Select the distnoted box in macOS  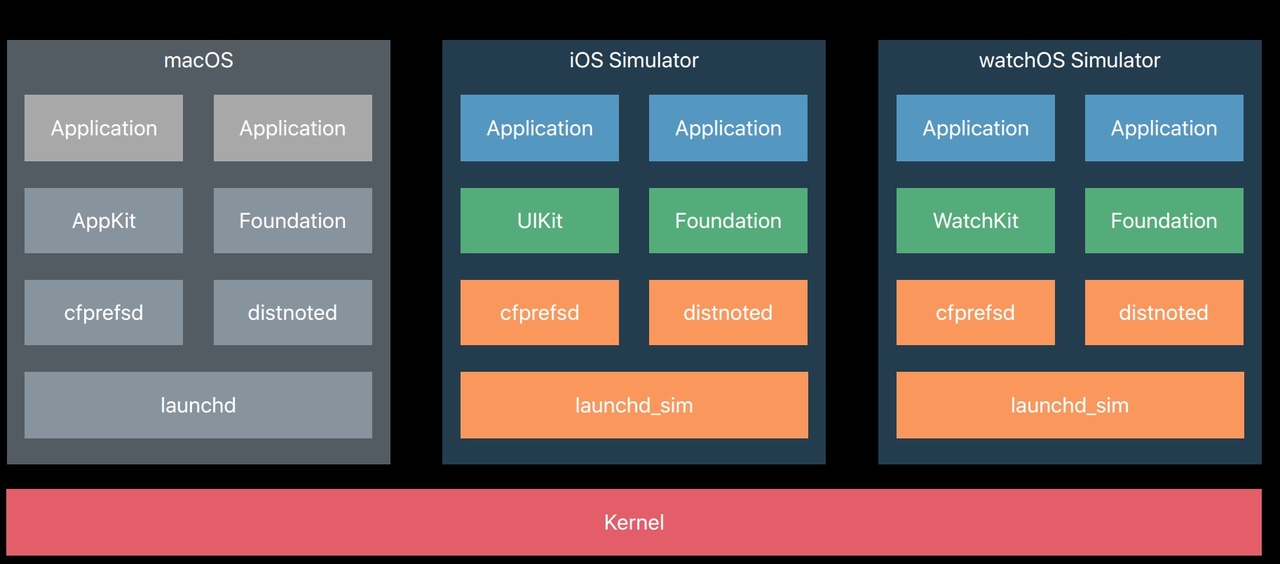293,312
